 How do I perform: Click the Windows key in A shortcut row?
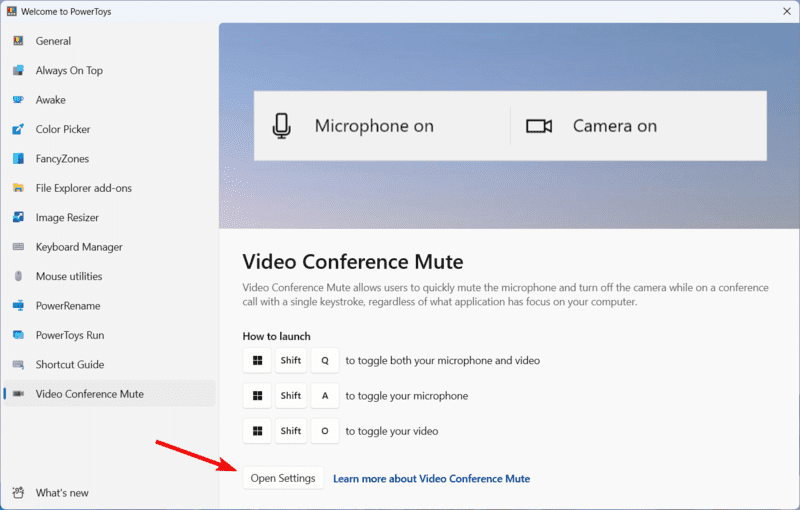click(257, 396)
